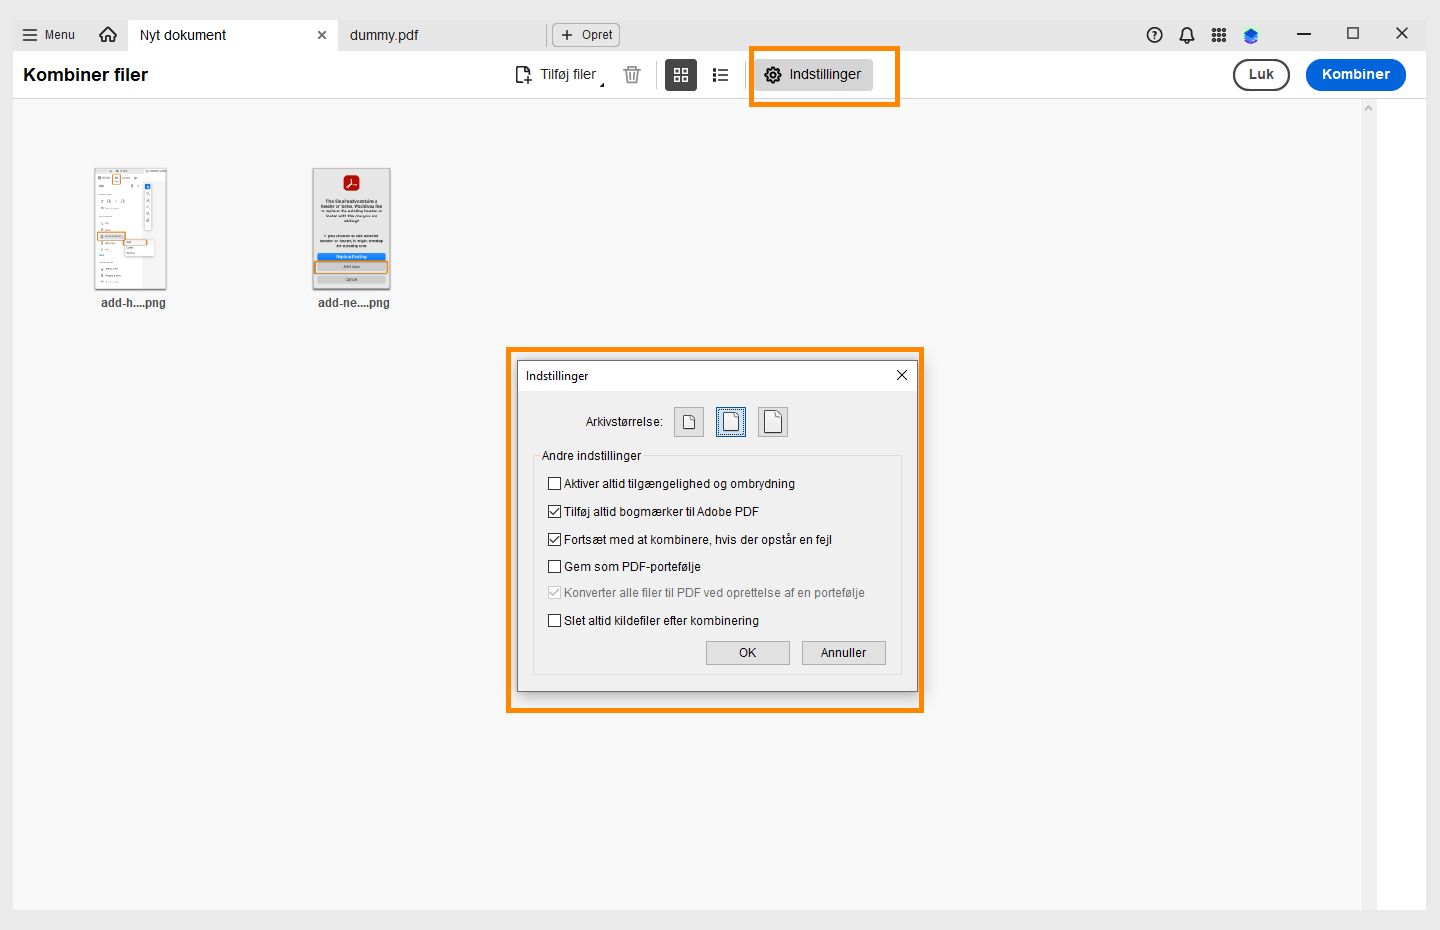
Task: Choose the small file size icon
Action: pos(689,422)
